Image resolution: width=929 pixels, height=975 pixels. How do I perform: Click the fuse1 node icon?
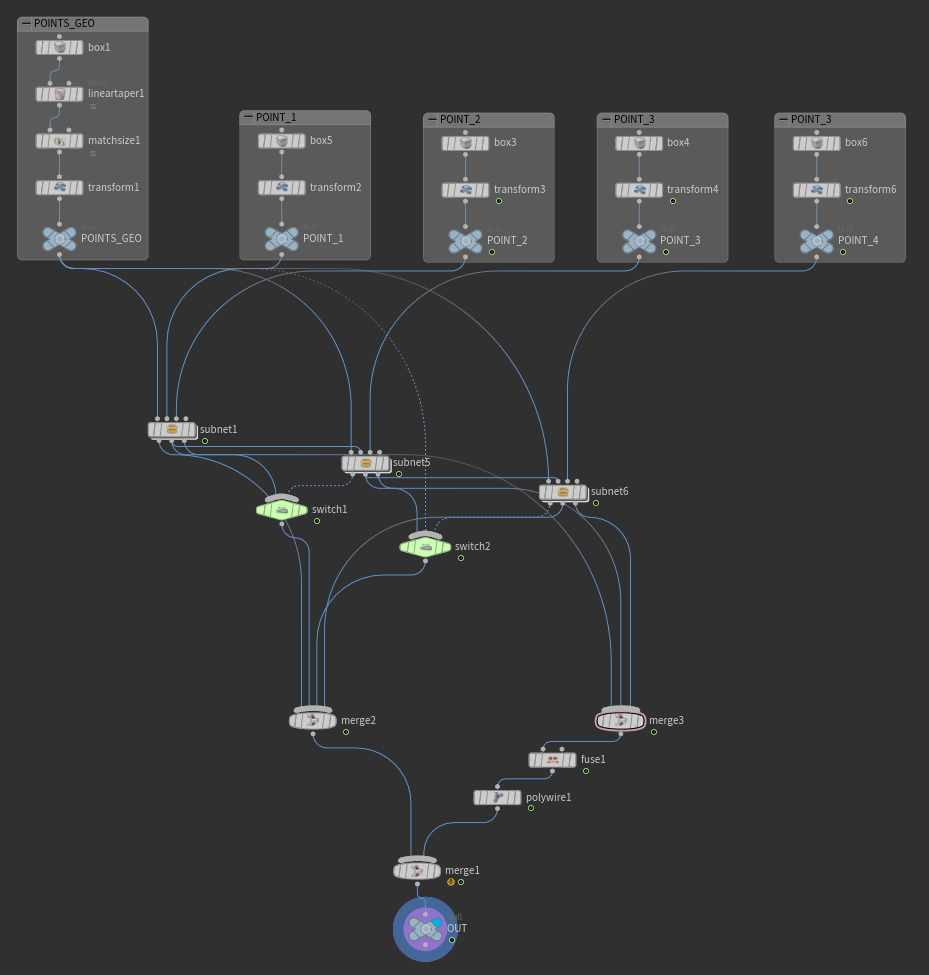pos(552,760)
